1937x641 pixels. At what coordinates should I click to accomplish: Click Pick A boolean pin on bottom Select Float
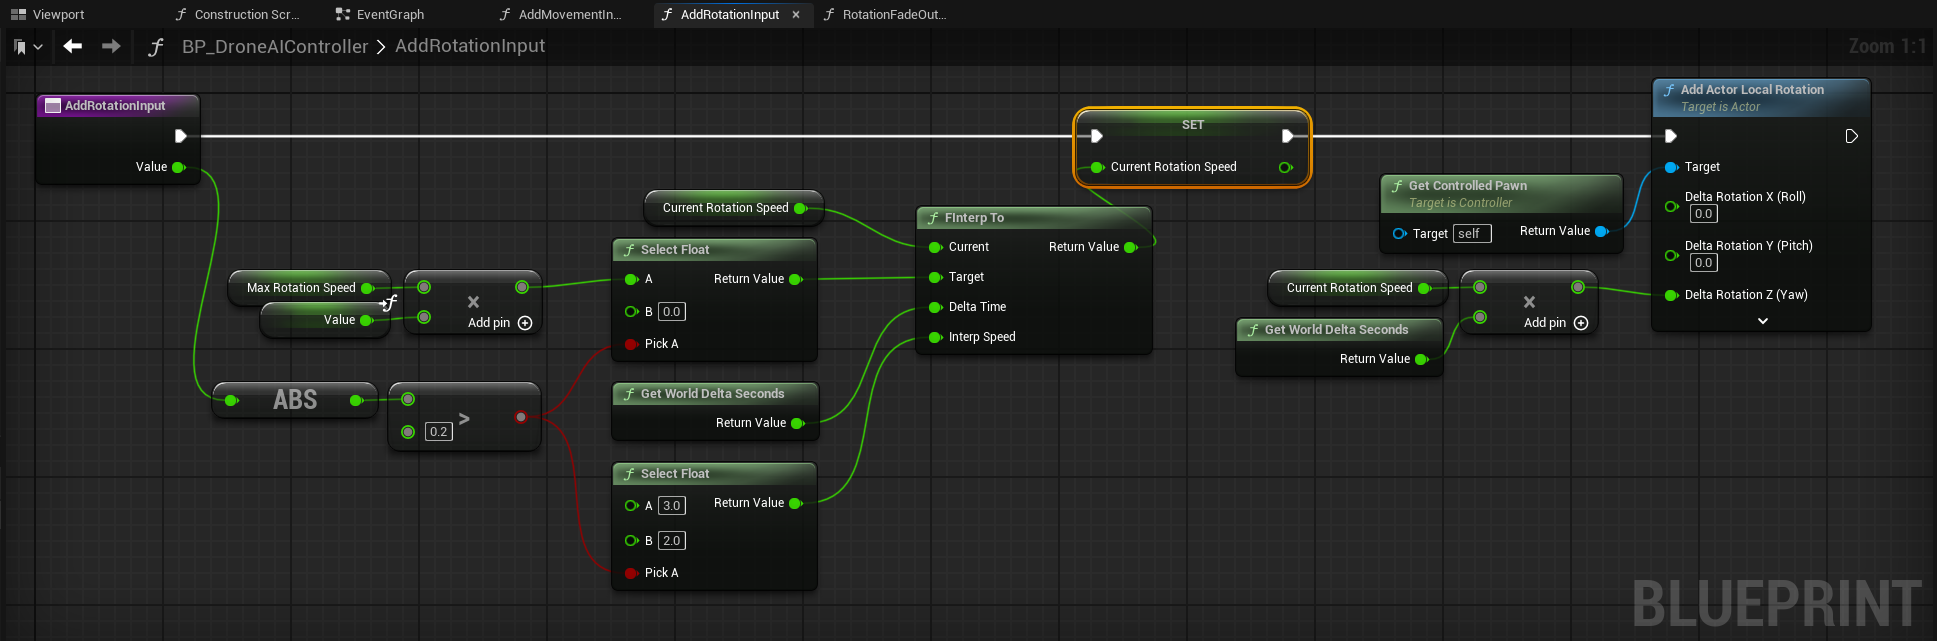tap(631, 573)
